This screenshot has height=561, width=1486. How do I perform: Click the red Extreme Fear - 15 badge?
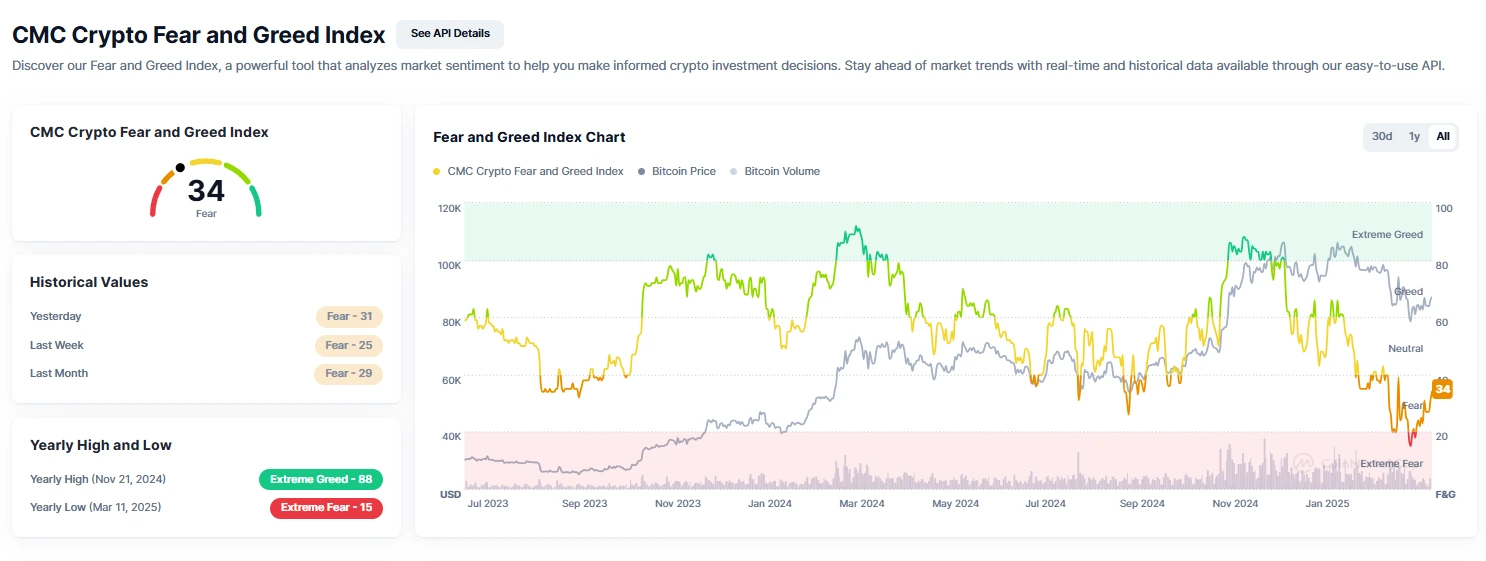(326, 508)
